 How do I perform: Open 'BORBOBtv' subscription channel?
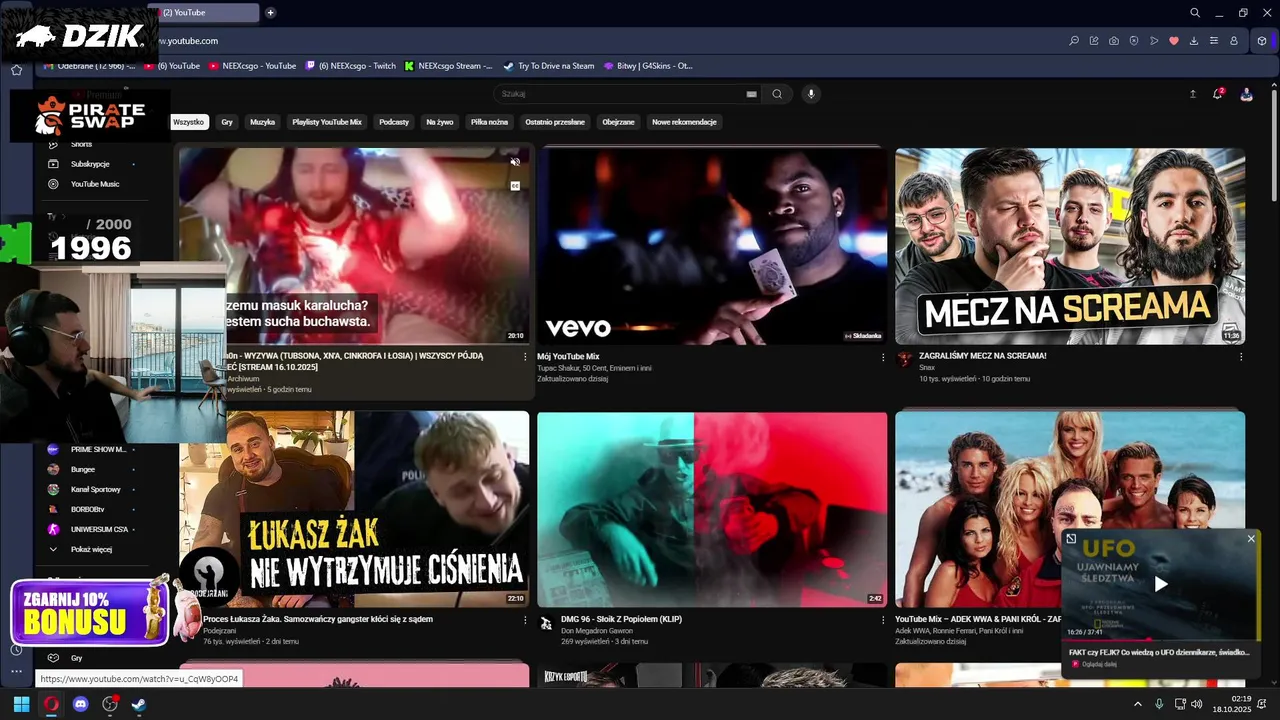90,509
